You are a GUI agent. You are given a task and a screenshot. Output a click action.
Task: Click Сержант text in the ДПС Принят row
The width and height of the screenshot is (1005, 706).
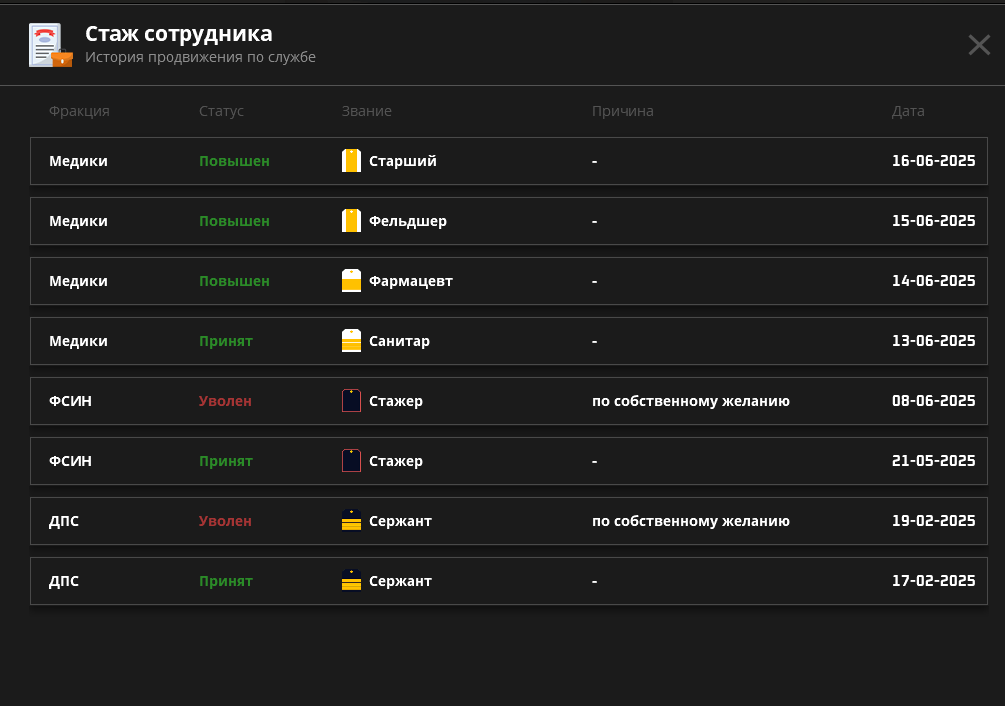pos(400,581)
